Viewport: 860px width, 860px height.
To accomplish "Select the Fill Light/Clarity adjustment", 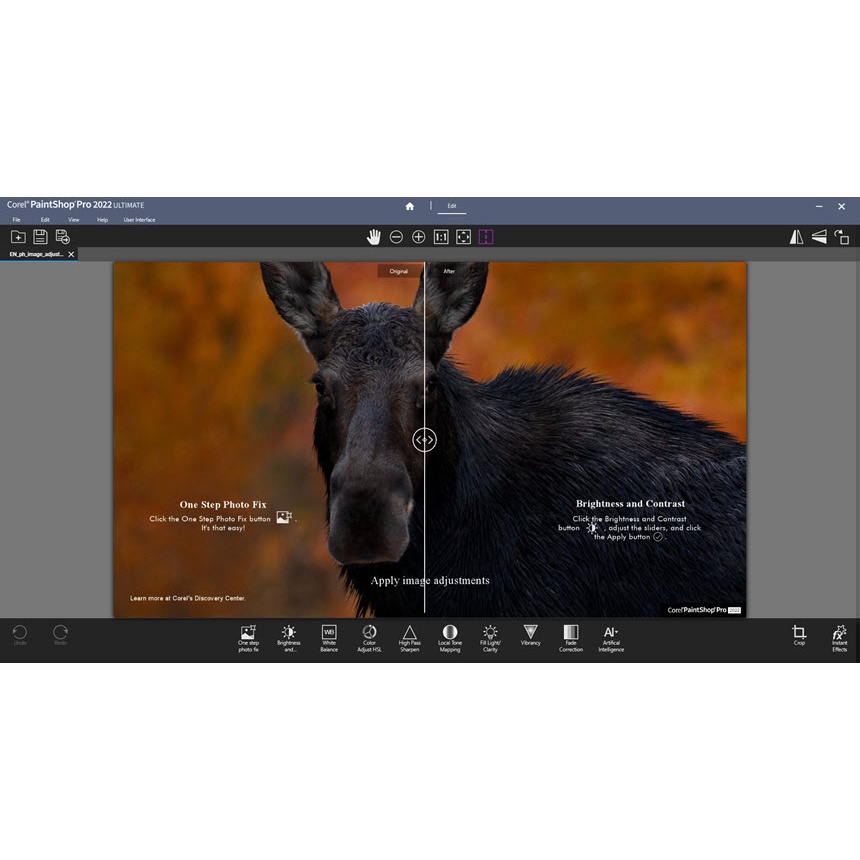I will tap(489, 638).
